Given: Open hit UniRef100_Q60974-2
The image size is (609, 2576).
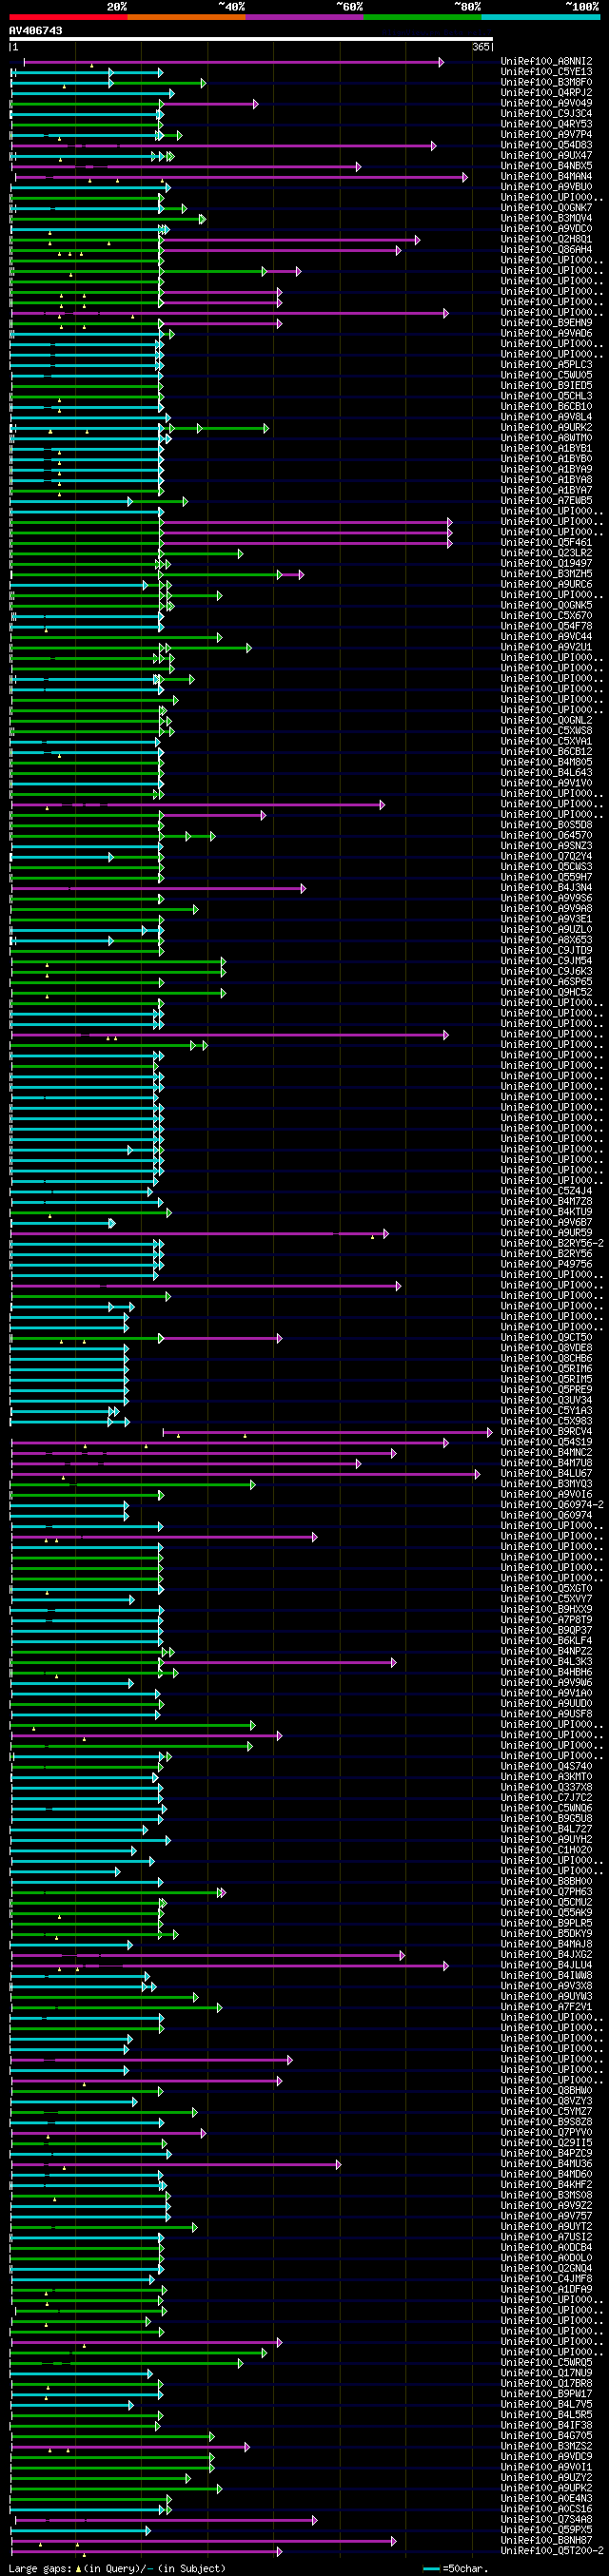Looking at the screenshot, I should (x=552, y=1505).
